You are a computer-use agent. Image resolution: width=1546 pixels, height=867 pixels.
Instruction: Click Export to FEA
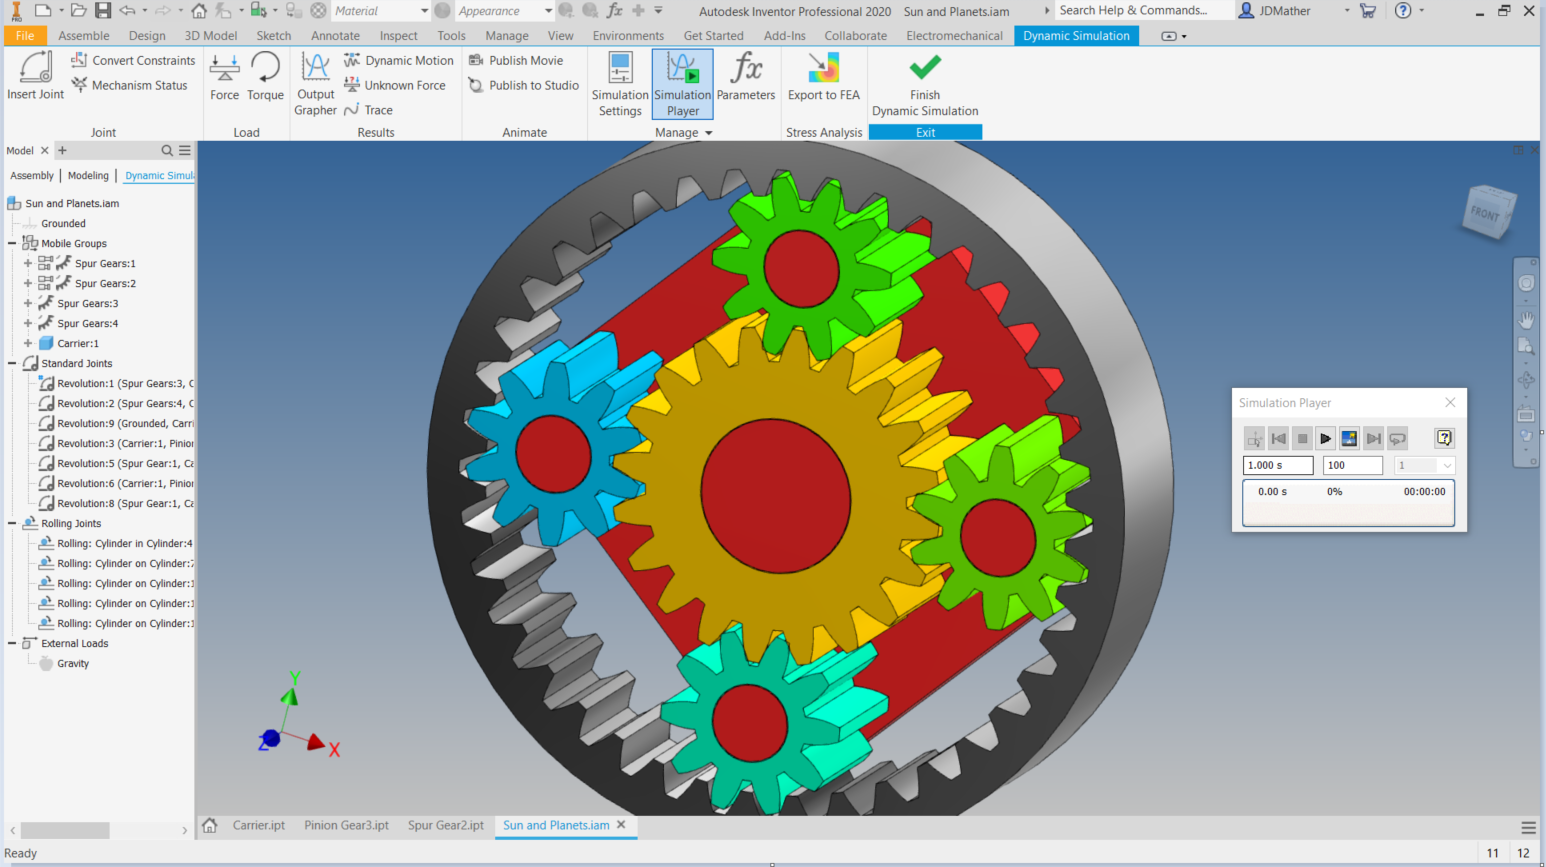(x=824, y=77)
